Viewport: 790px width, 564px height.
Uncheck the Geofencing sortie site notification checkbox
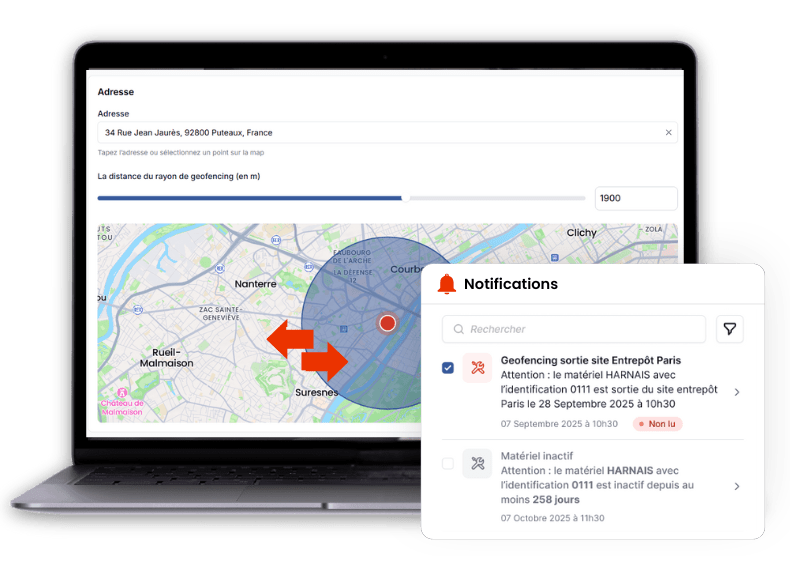(447, 368)
